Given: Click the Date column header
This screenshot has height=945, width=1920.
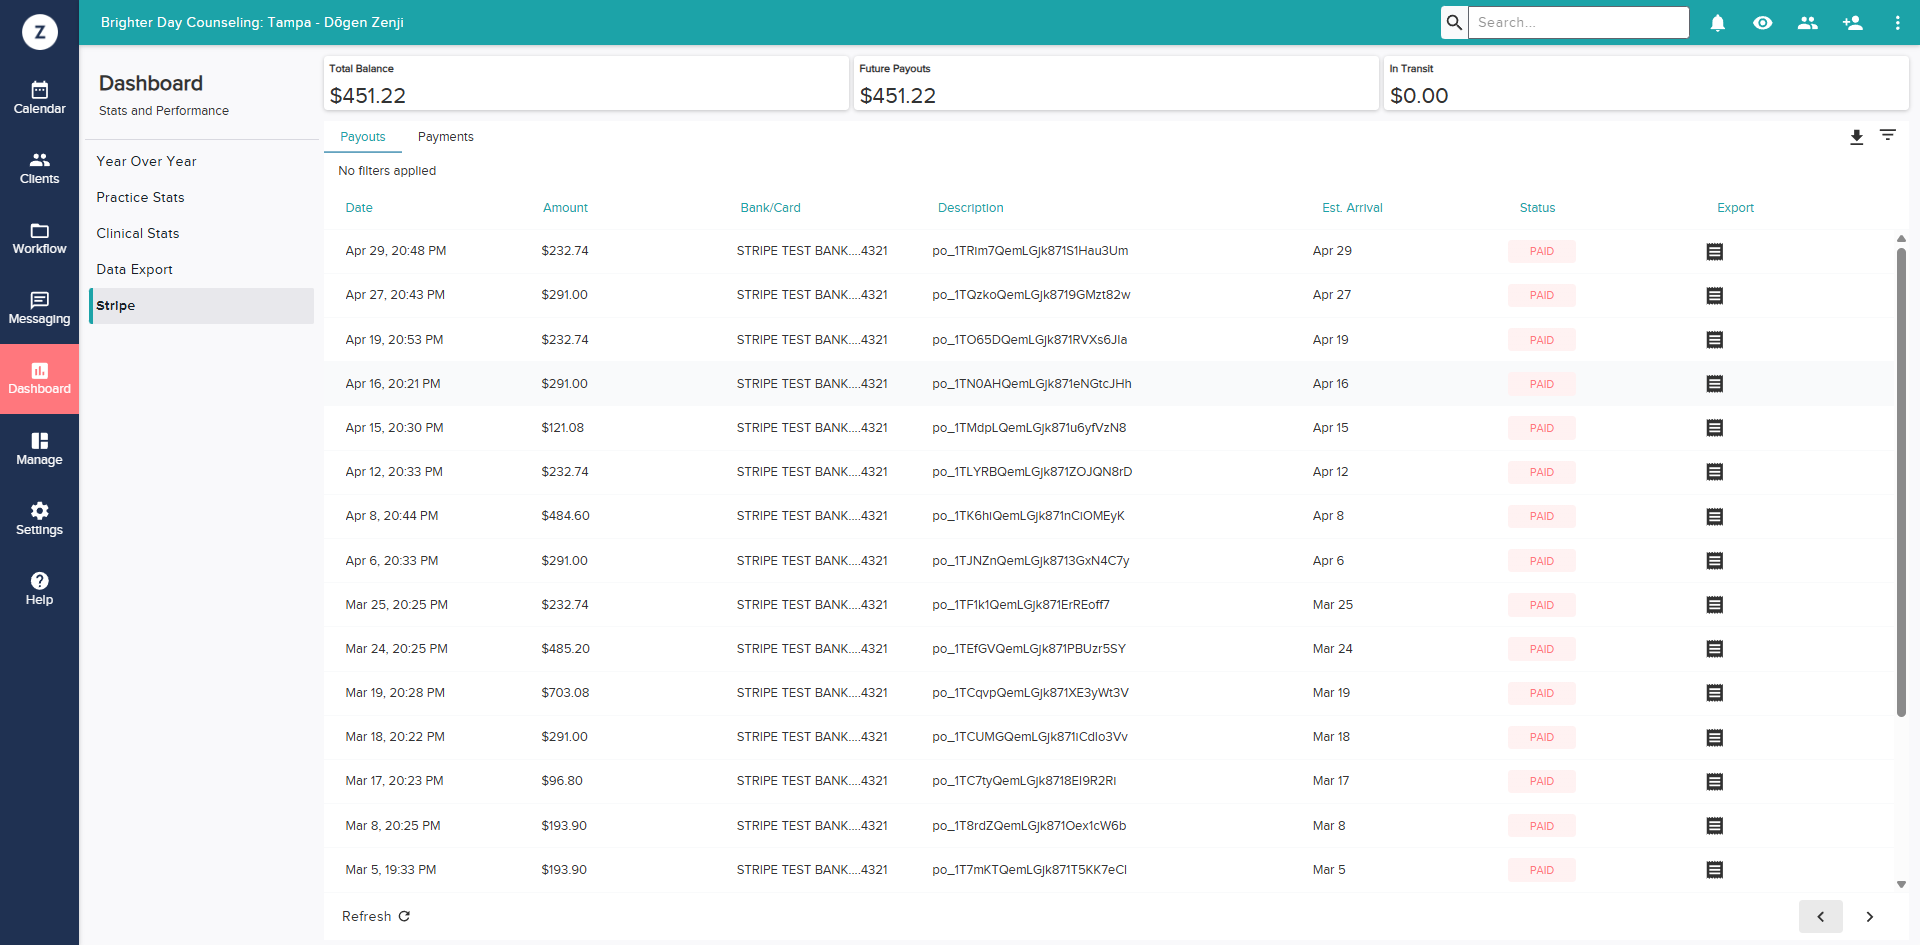Looking at the screenshot, I should pyautogui.click(x=359, y=208).
